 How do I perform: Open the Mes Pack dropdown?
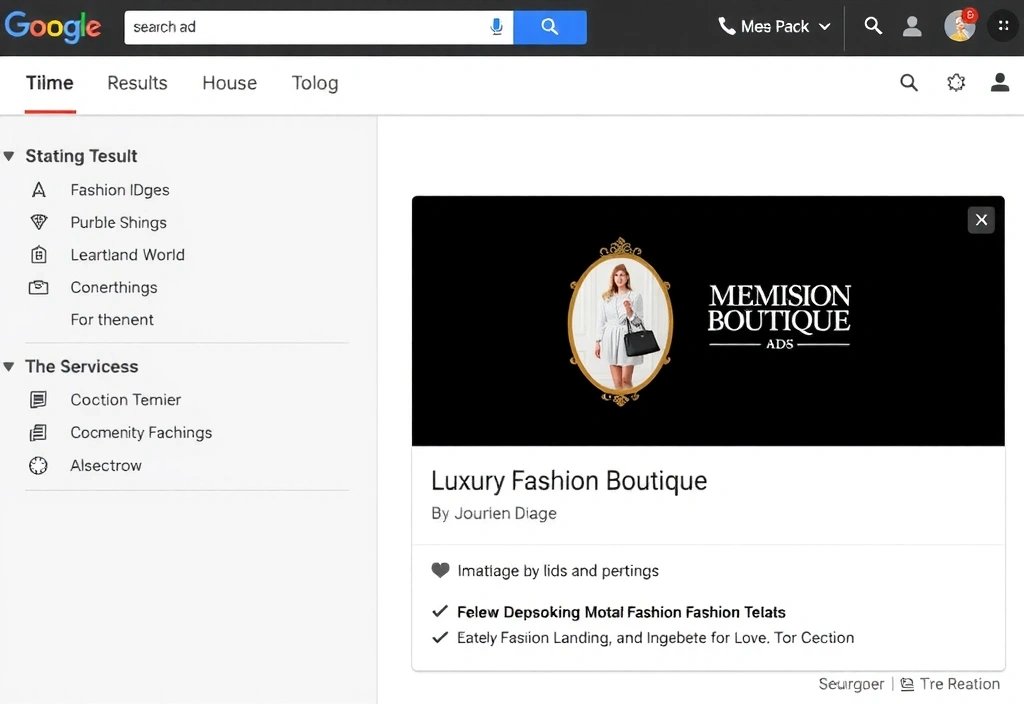coord(775,26)
